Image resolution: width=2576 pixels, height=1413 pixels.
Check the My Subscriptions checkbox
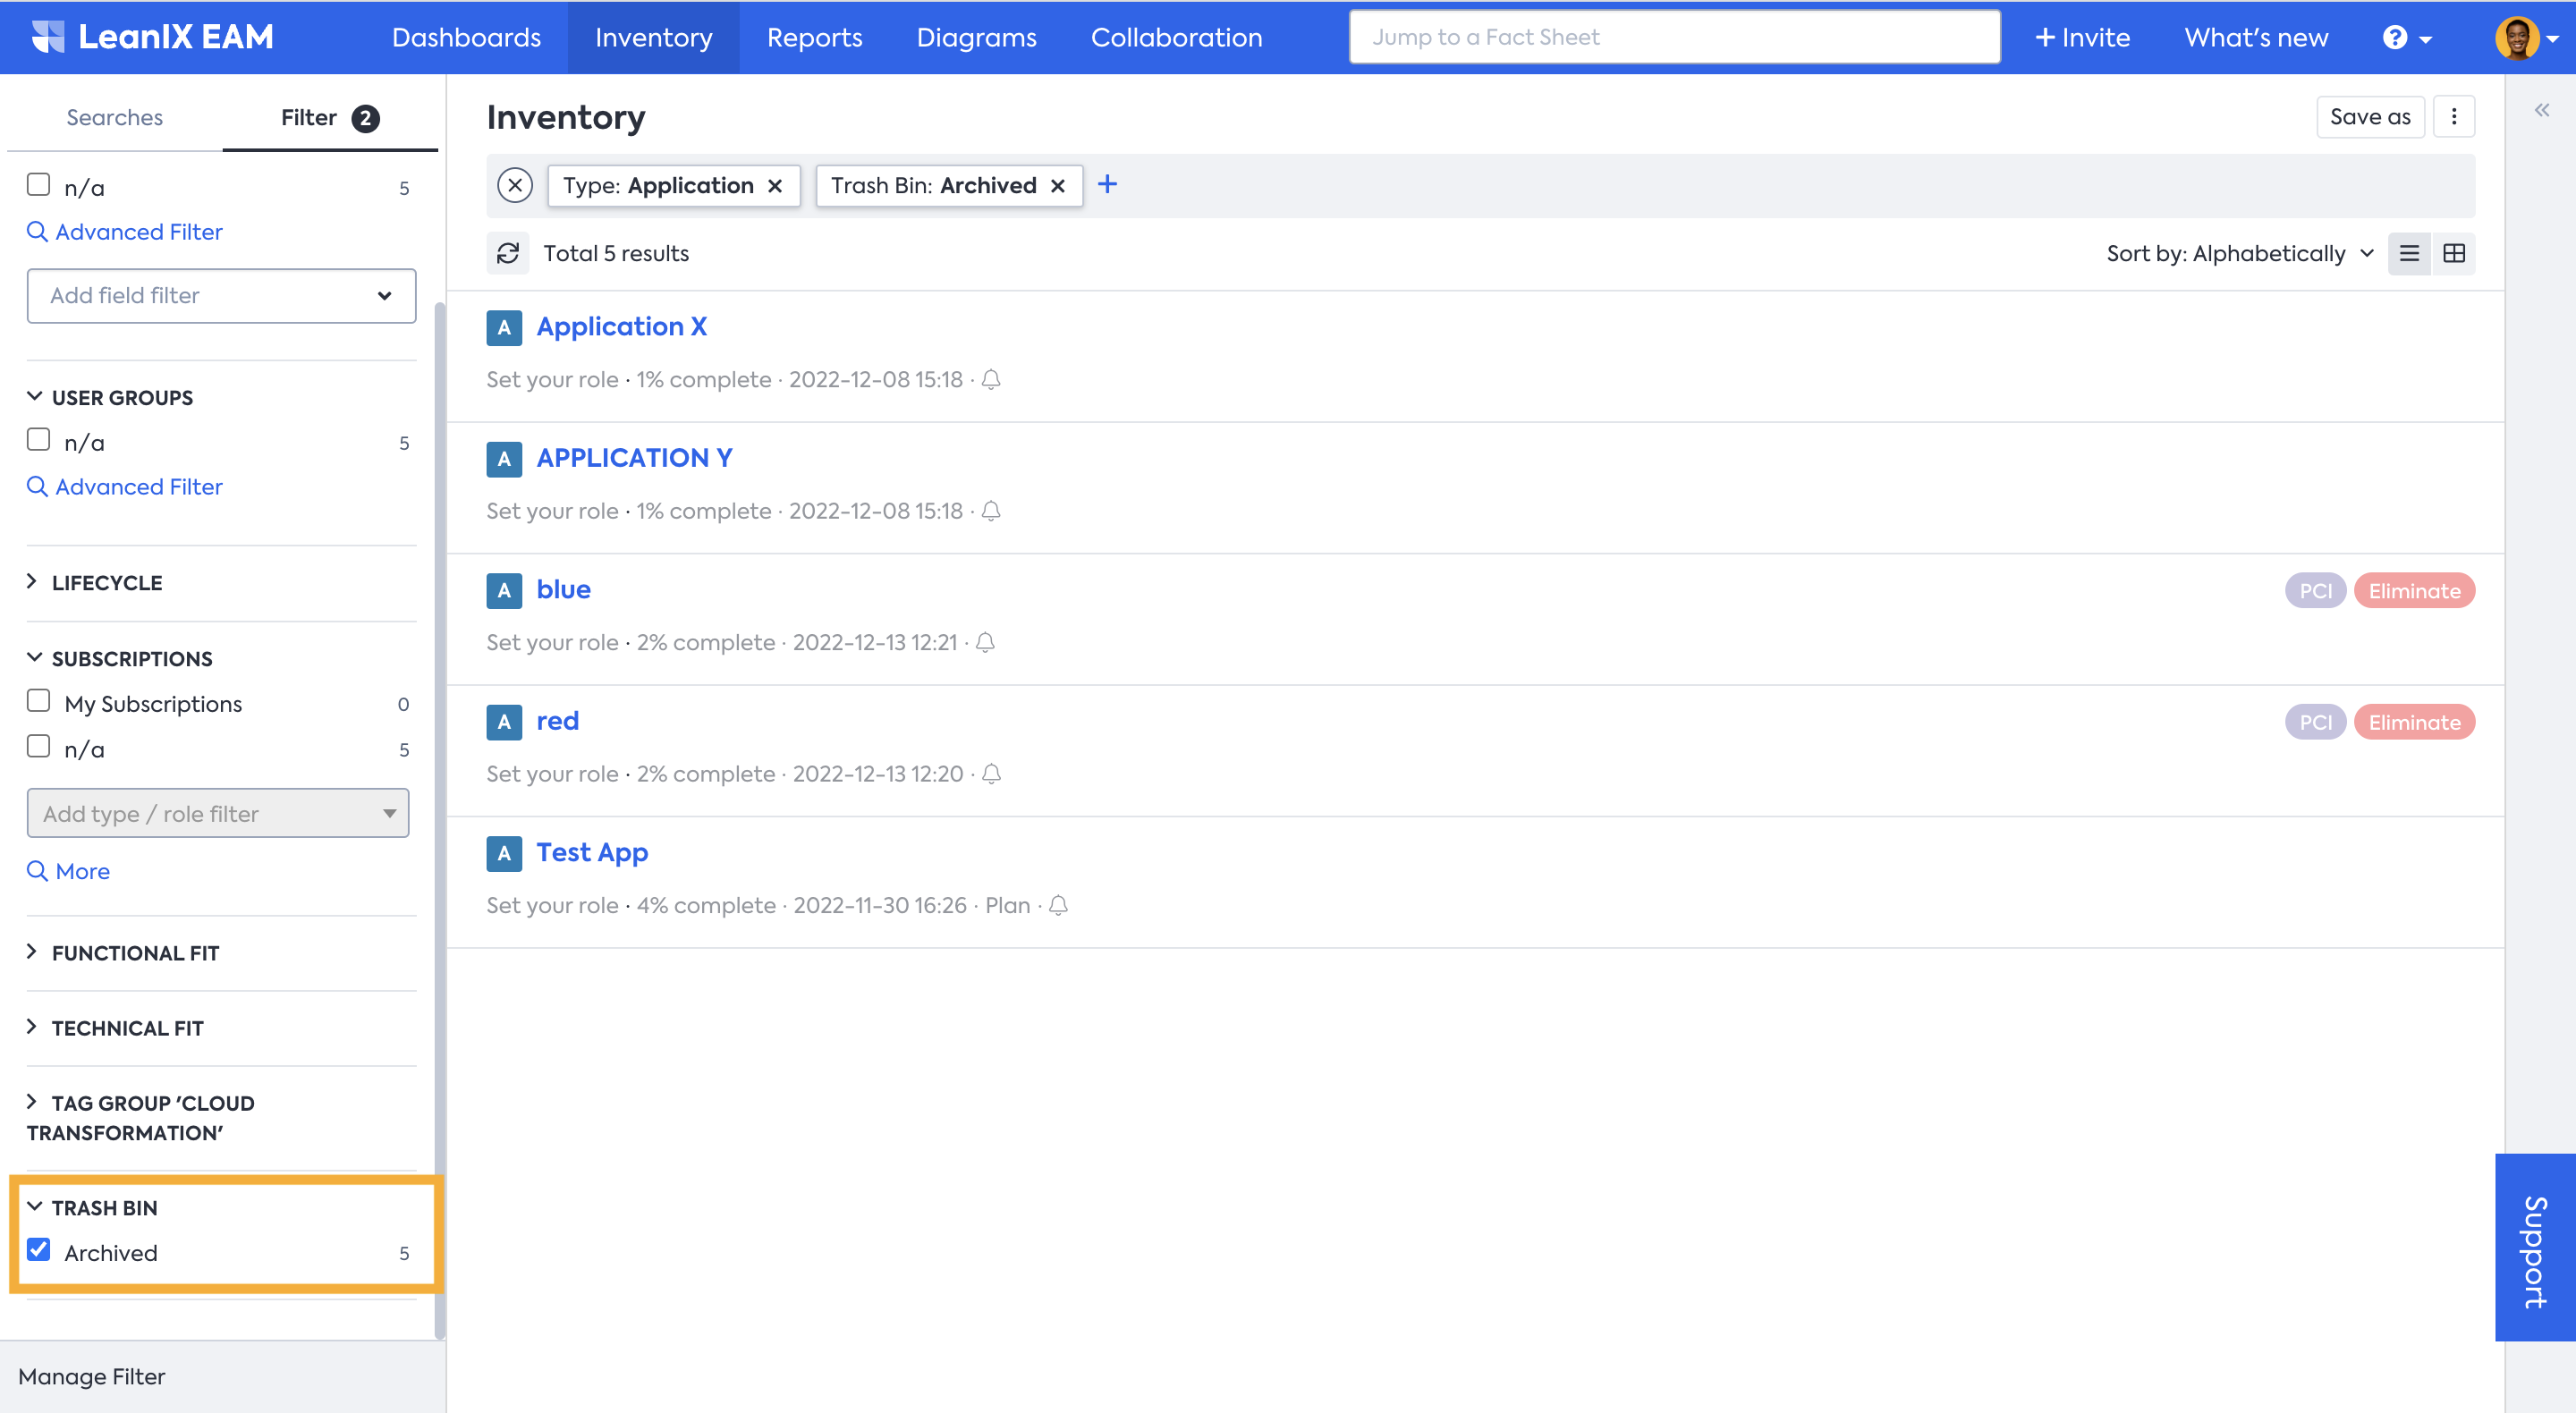pos(39,701)
